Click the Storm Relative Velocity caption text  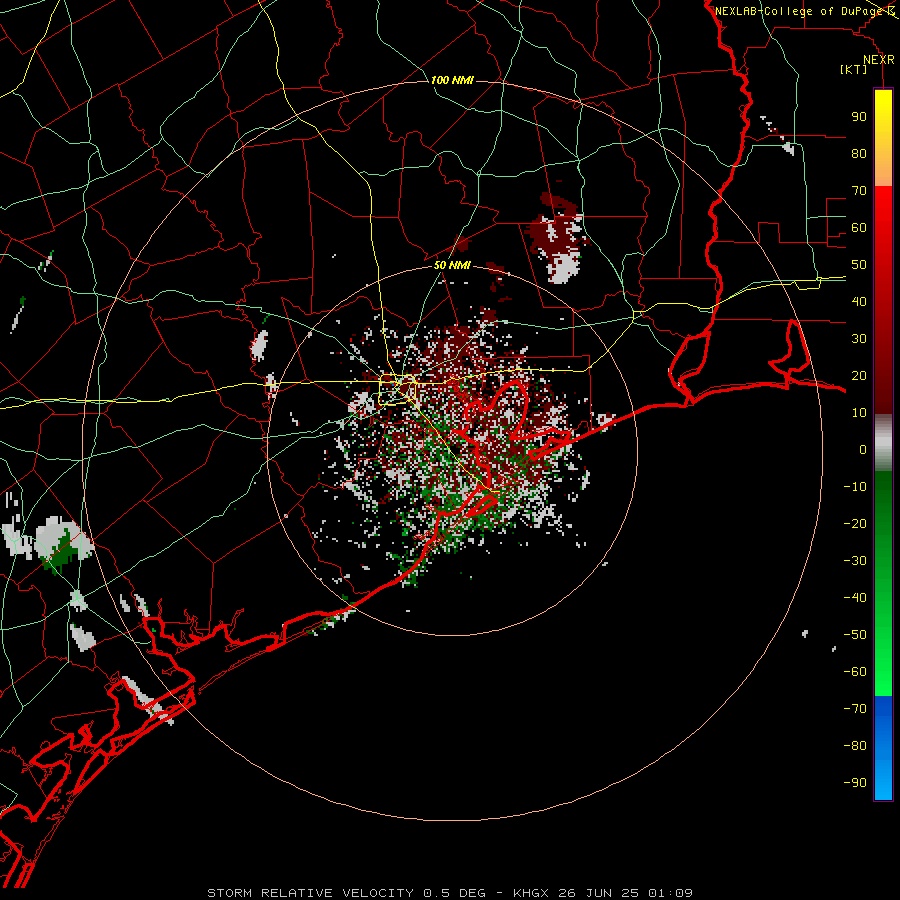[450, 893]
